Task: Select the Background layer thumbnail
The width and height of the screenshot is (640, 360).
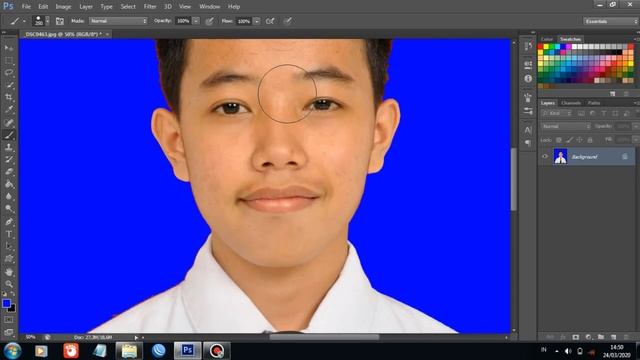Action: (560, 156)
